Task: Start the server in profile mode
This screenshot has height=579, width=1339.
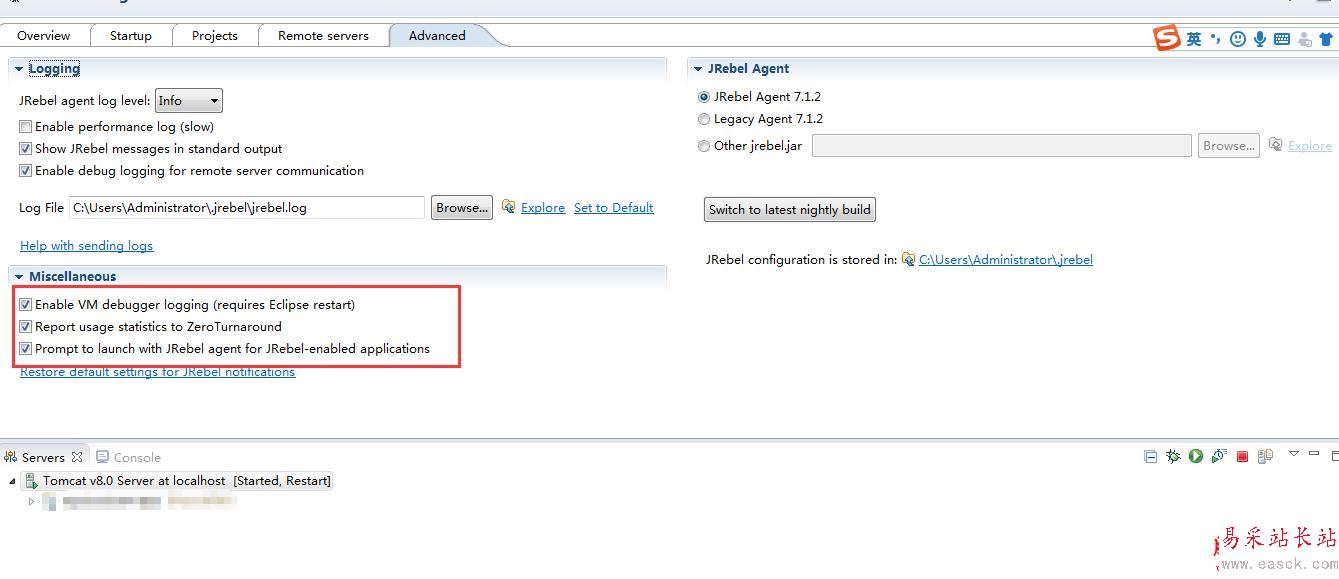Action: click(1219, 456)
